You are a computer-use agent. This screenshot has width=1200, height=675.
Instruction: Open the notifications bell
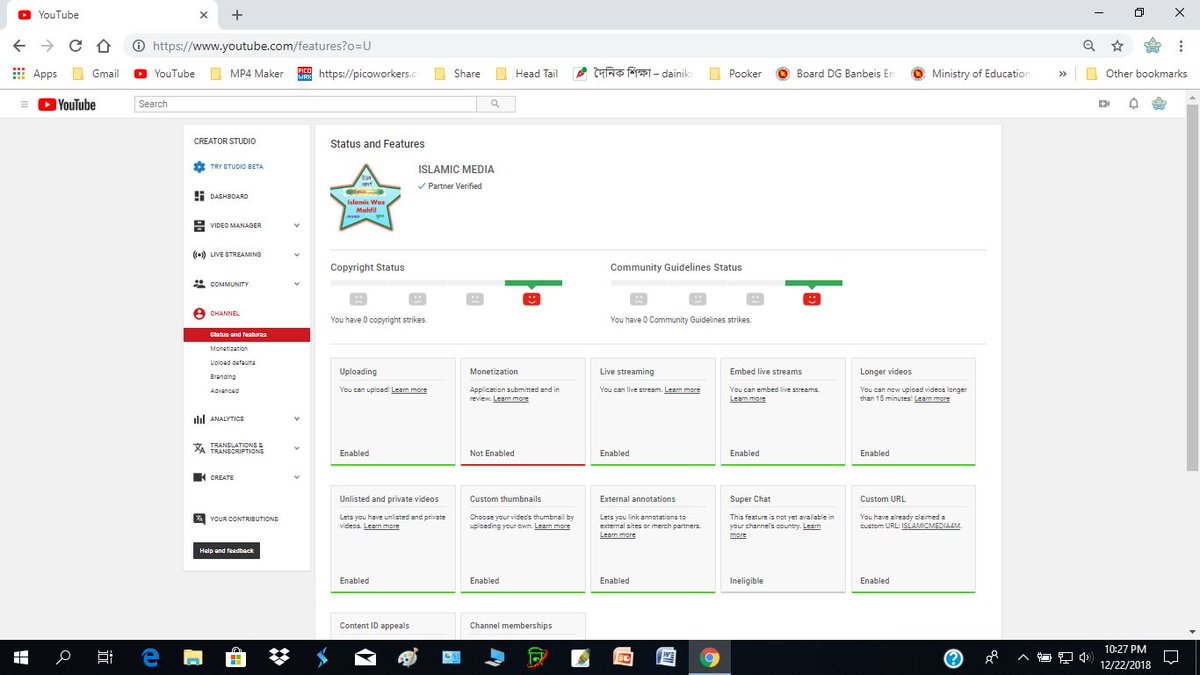pos(1133,104)
